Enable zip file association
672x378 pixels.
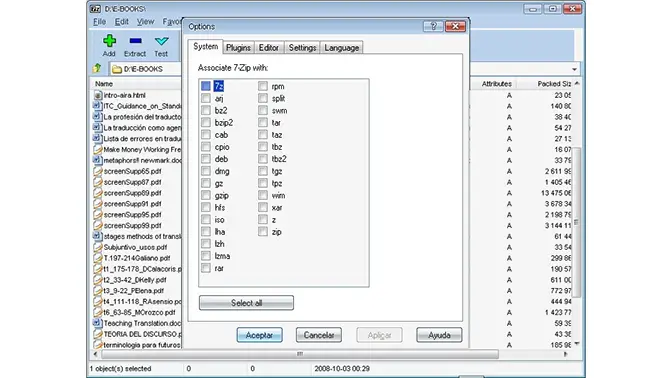click(263, 232)
